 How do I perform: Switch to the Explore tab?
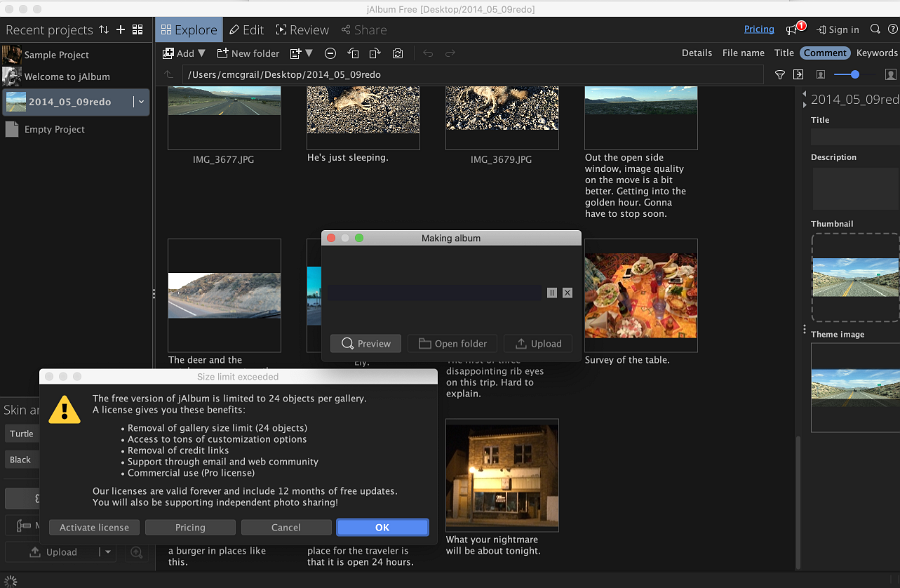tap(189, 30)
